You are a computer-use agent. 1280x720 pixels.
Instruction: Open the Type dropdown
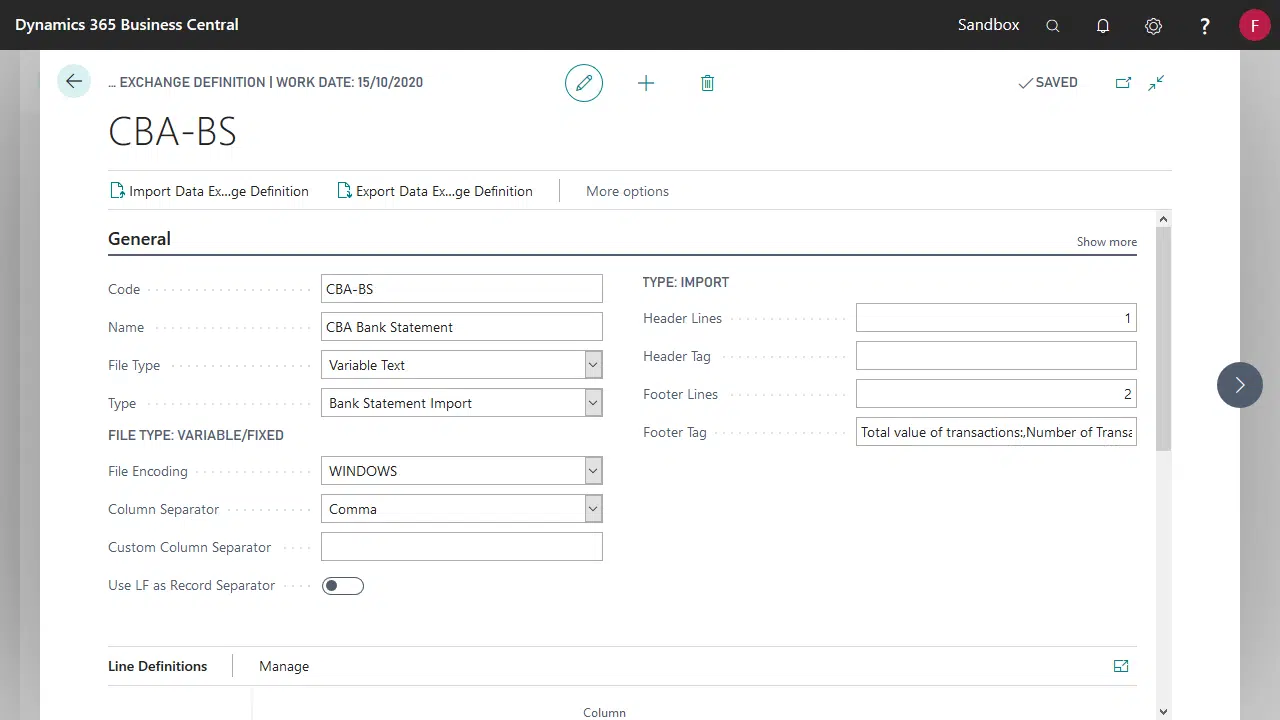[x=593, y=403]
